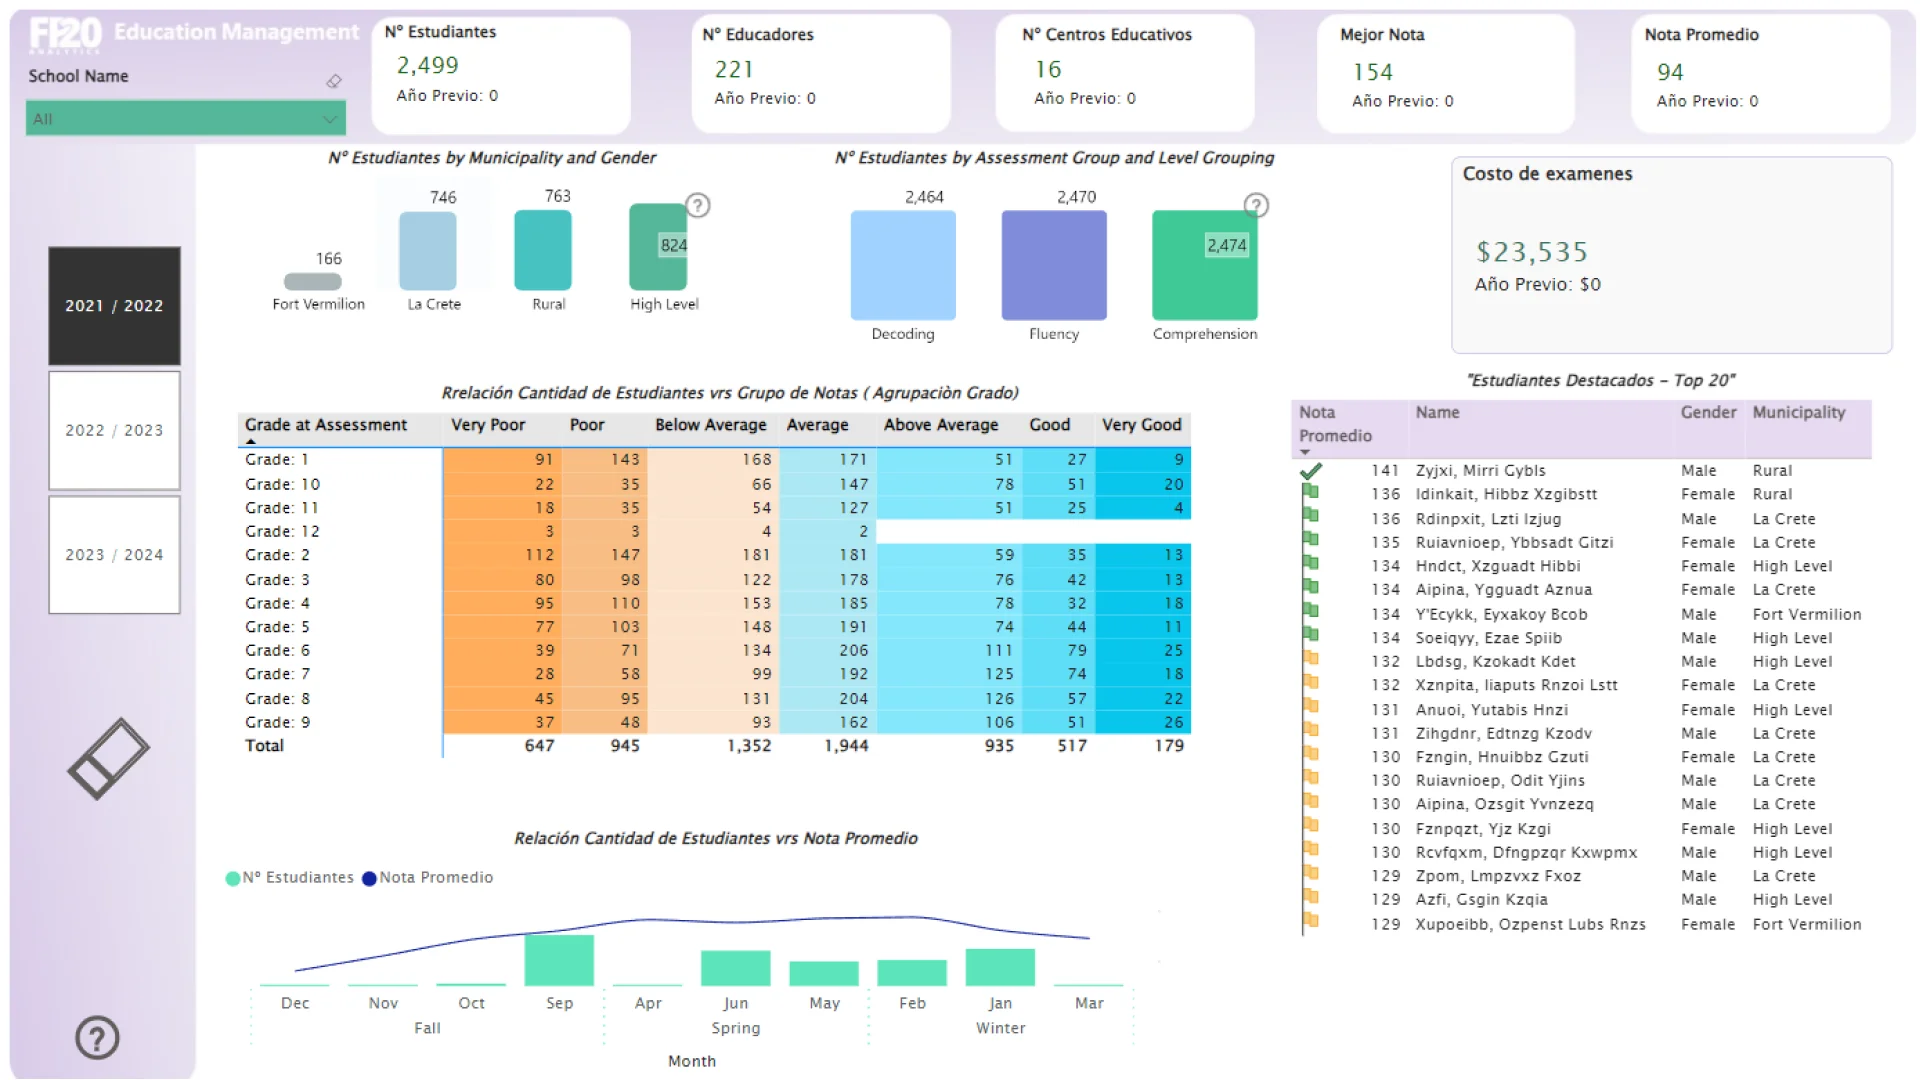1920x1080 pixels.
Task: Toggle N° Estudiantes legend green marker
Action: pos(233,878)
